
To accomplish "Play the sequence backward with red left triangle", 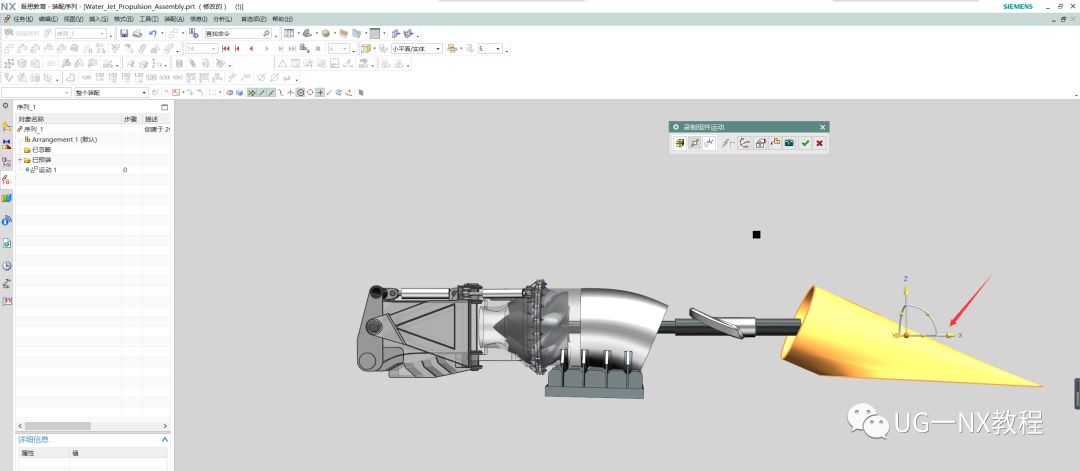I will pyautogui.click(x=251, y=49).
